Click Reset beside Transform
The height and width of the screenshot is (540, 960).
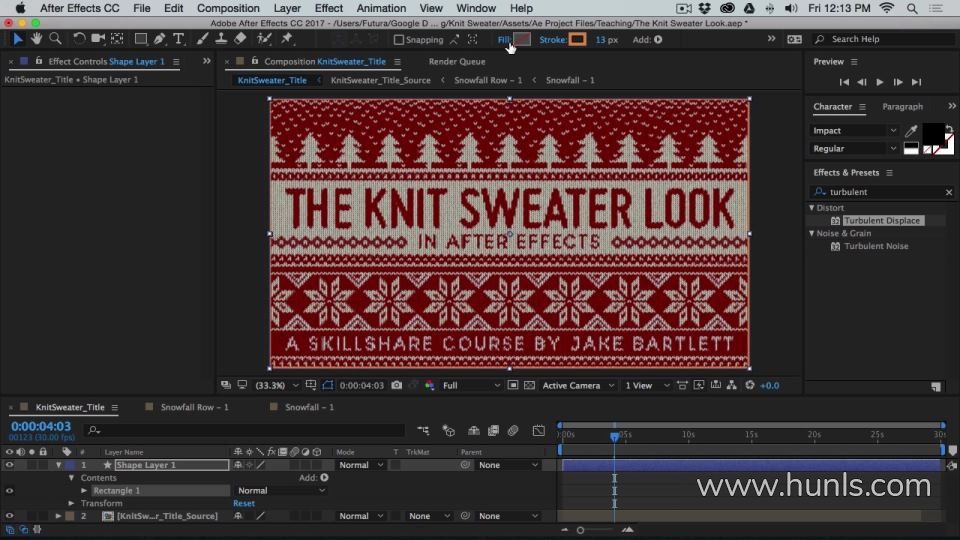tap(244, 503)
